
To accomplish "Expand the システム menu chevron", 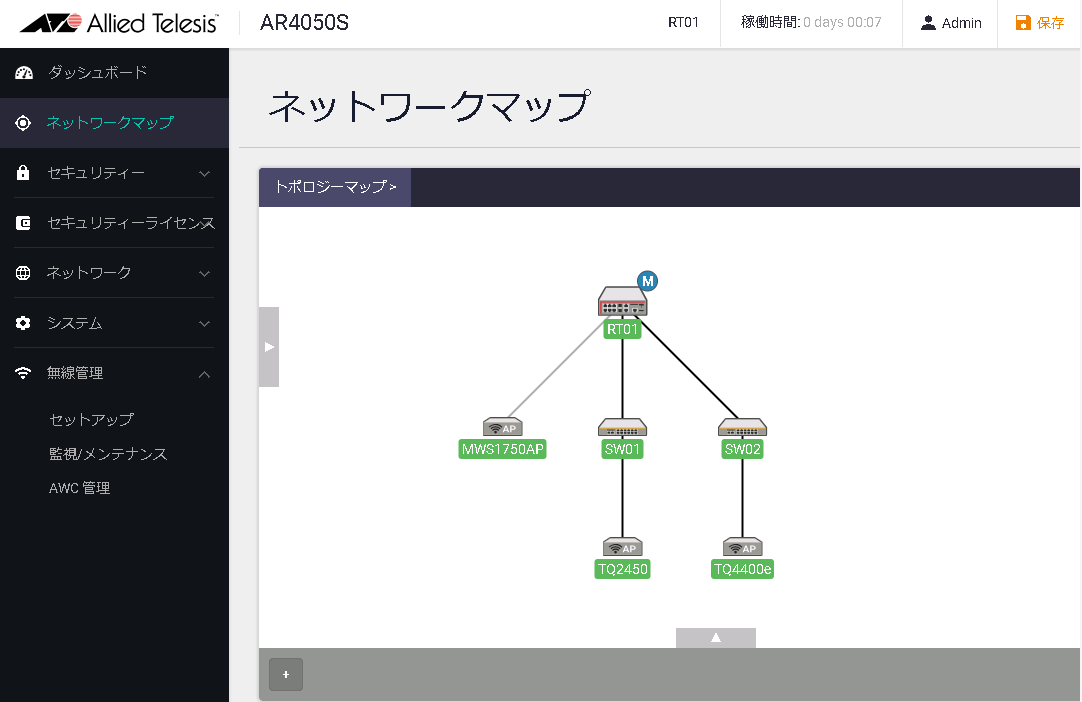I will coord(204,324).
